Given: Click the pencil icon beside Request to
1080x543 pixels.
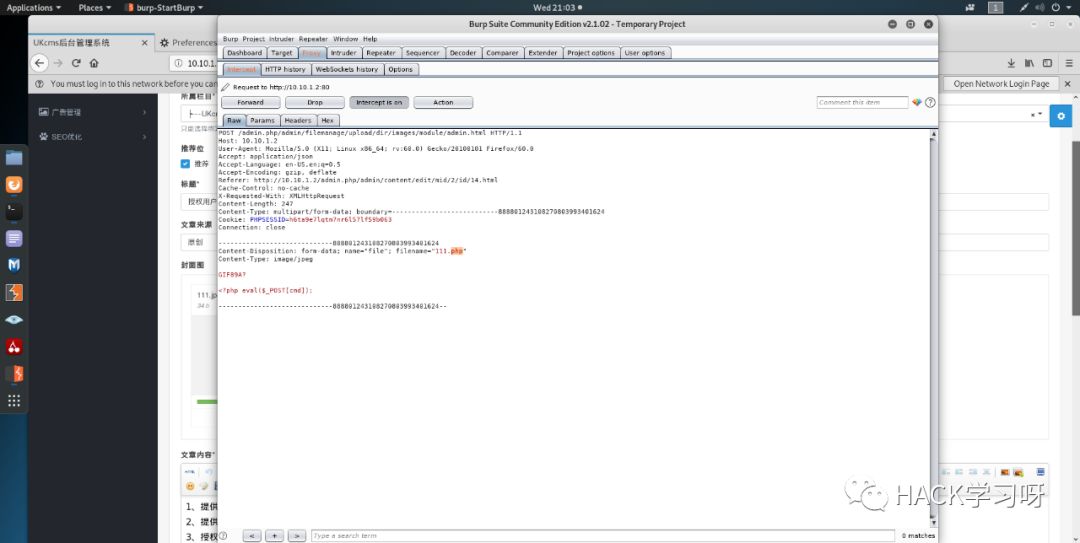Looking at the screenshot, I should click(x=225, y=88).
